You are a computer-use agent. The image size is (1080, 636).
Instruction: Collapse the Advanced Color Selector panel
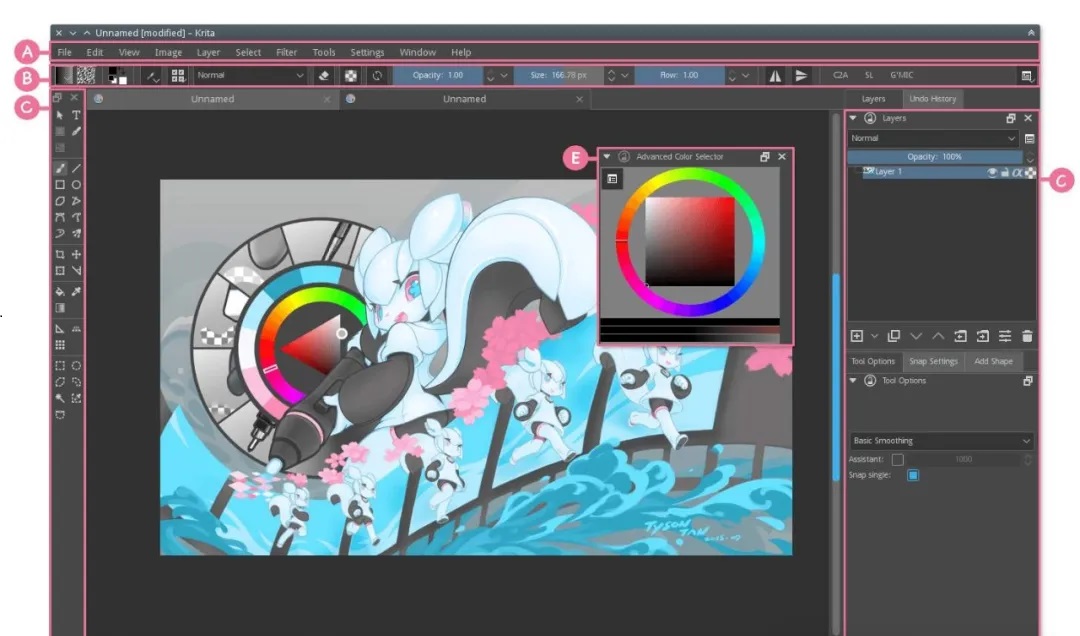(x=607, y=157)
